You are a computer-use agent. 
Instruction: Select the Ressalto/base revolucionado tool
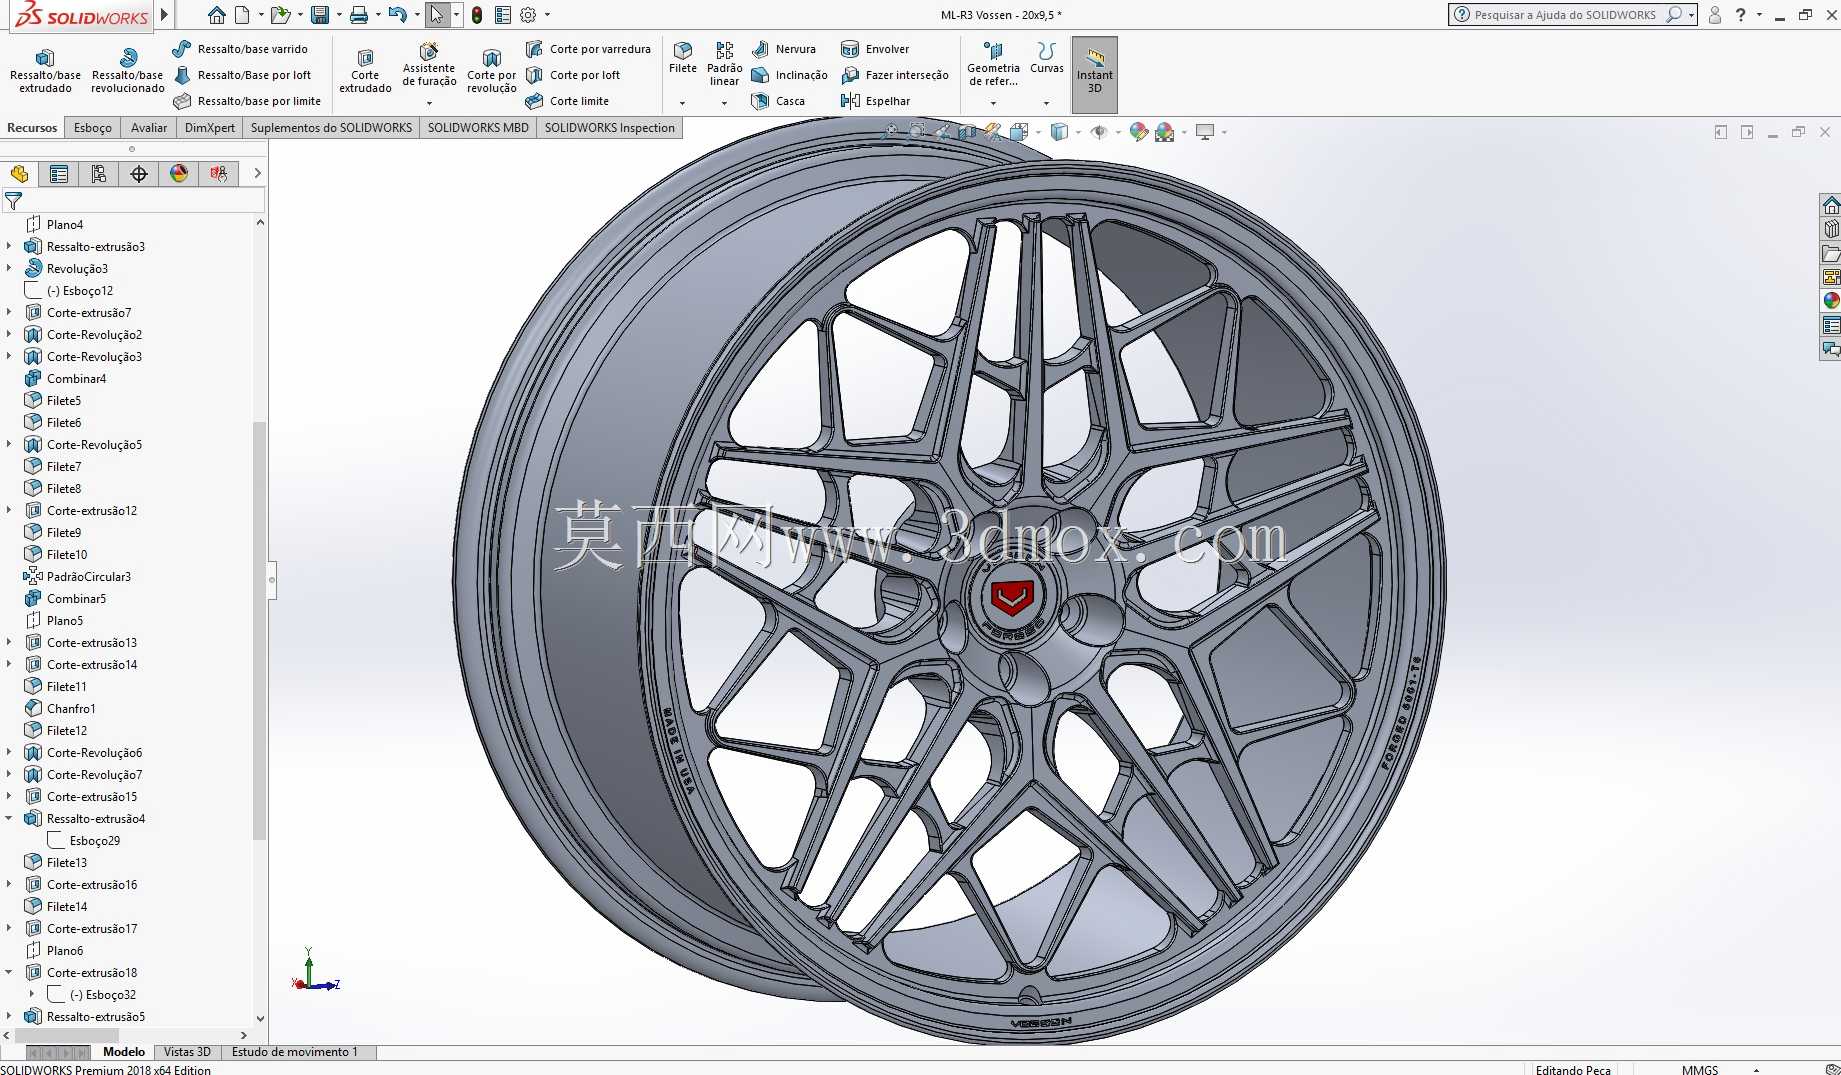[x=127, y=70]
